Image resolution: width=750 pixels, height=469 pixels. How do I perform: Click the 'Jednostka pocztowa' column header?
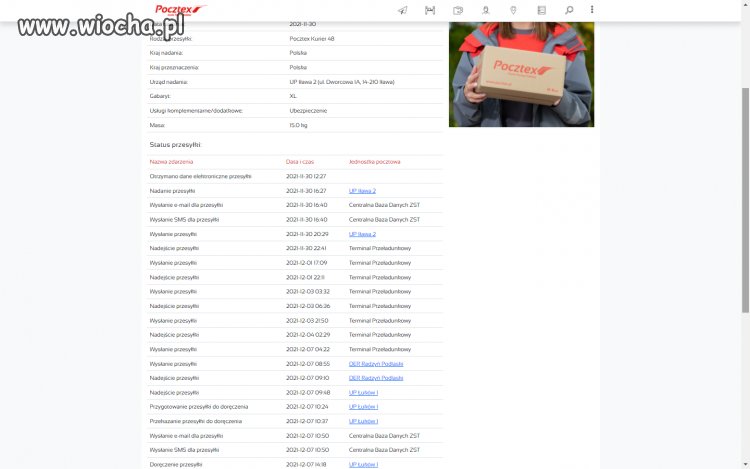coord(375,162)
